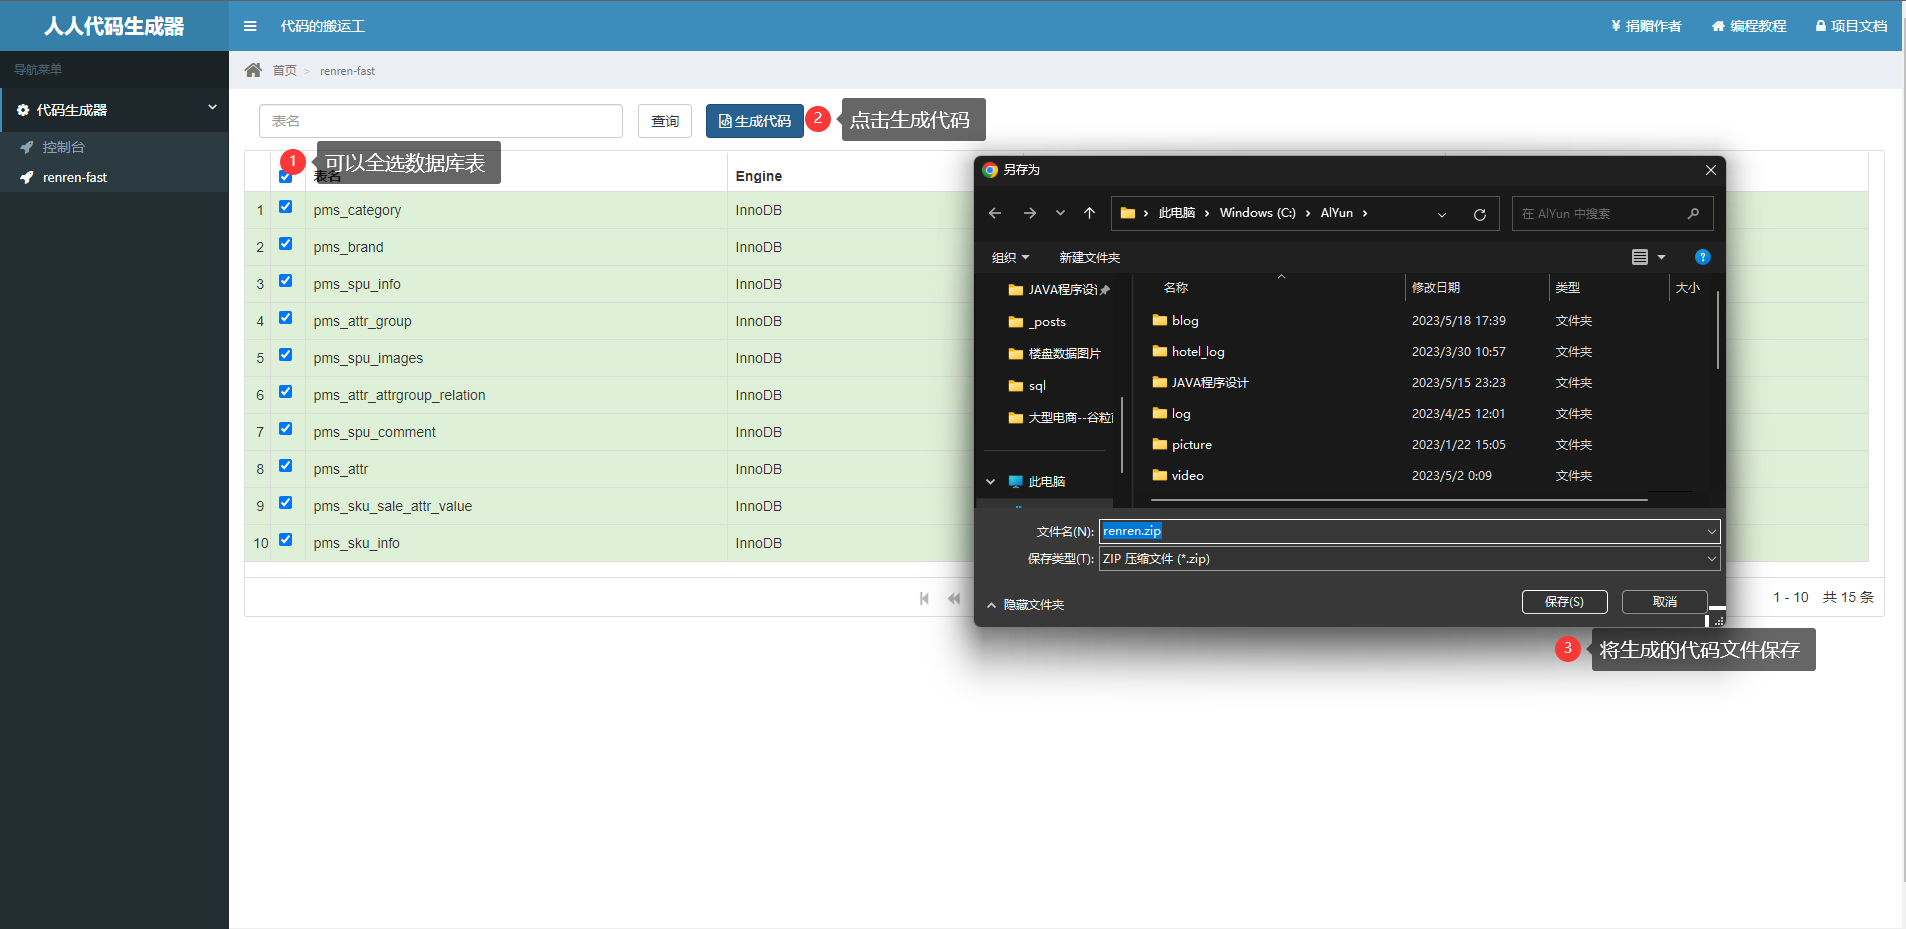Select 控制台 in the sidebar
This screenshot has height=929, width=1906.
click(63, 147)
